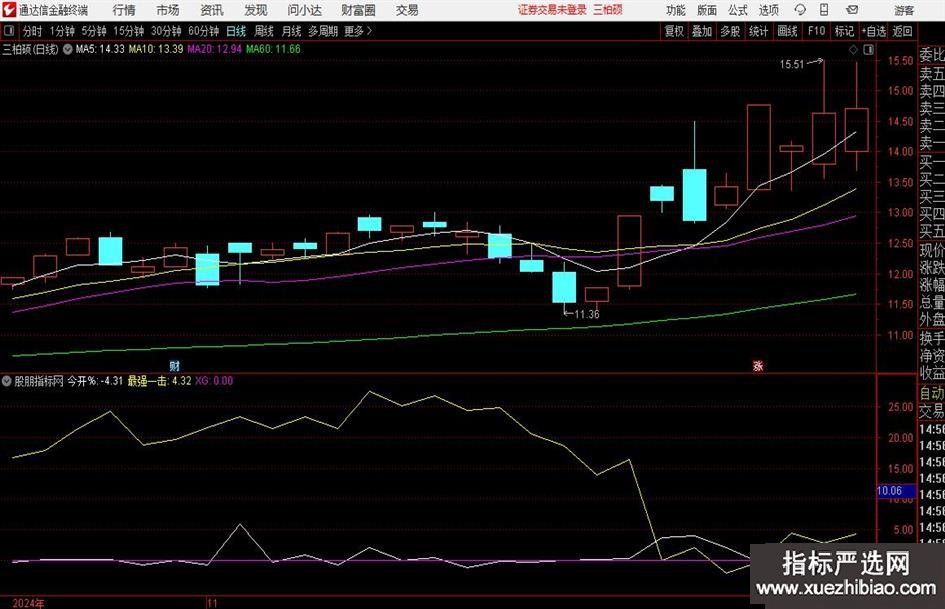The width and height of the screenshot is (945, 609).
Task: Open the 选项 menu
Action: (768, 10)
